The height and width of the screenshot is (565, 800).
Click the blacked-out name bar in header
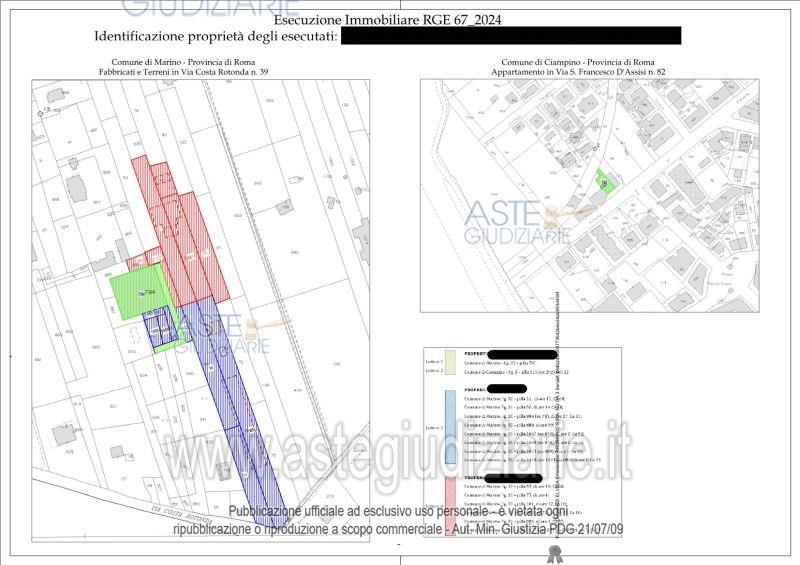tap(510, 36)
